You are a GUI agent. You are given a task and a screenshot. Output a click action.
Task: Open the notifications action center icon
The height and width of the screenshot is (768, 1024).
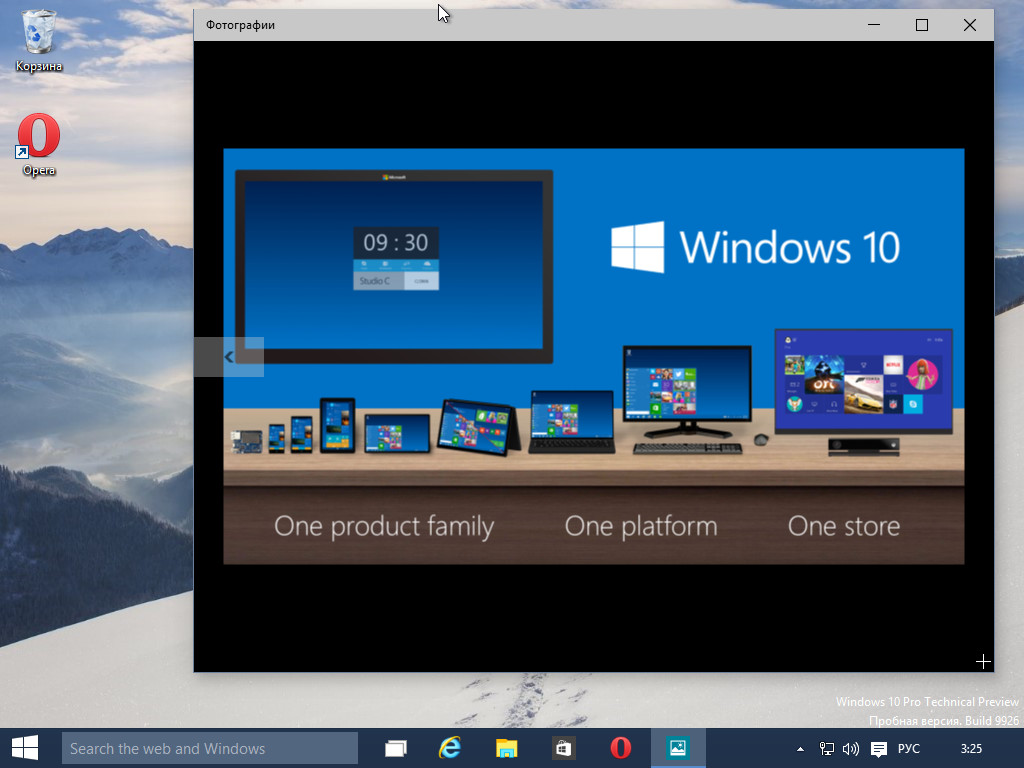(879, 749)
